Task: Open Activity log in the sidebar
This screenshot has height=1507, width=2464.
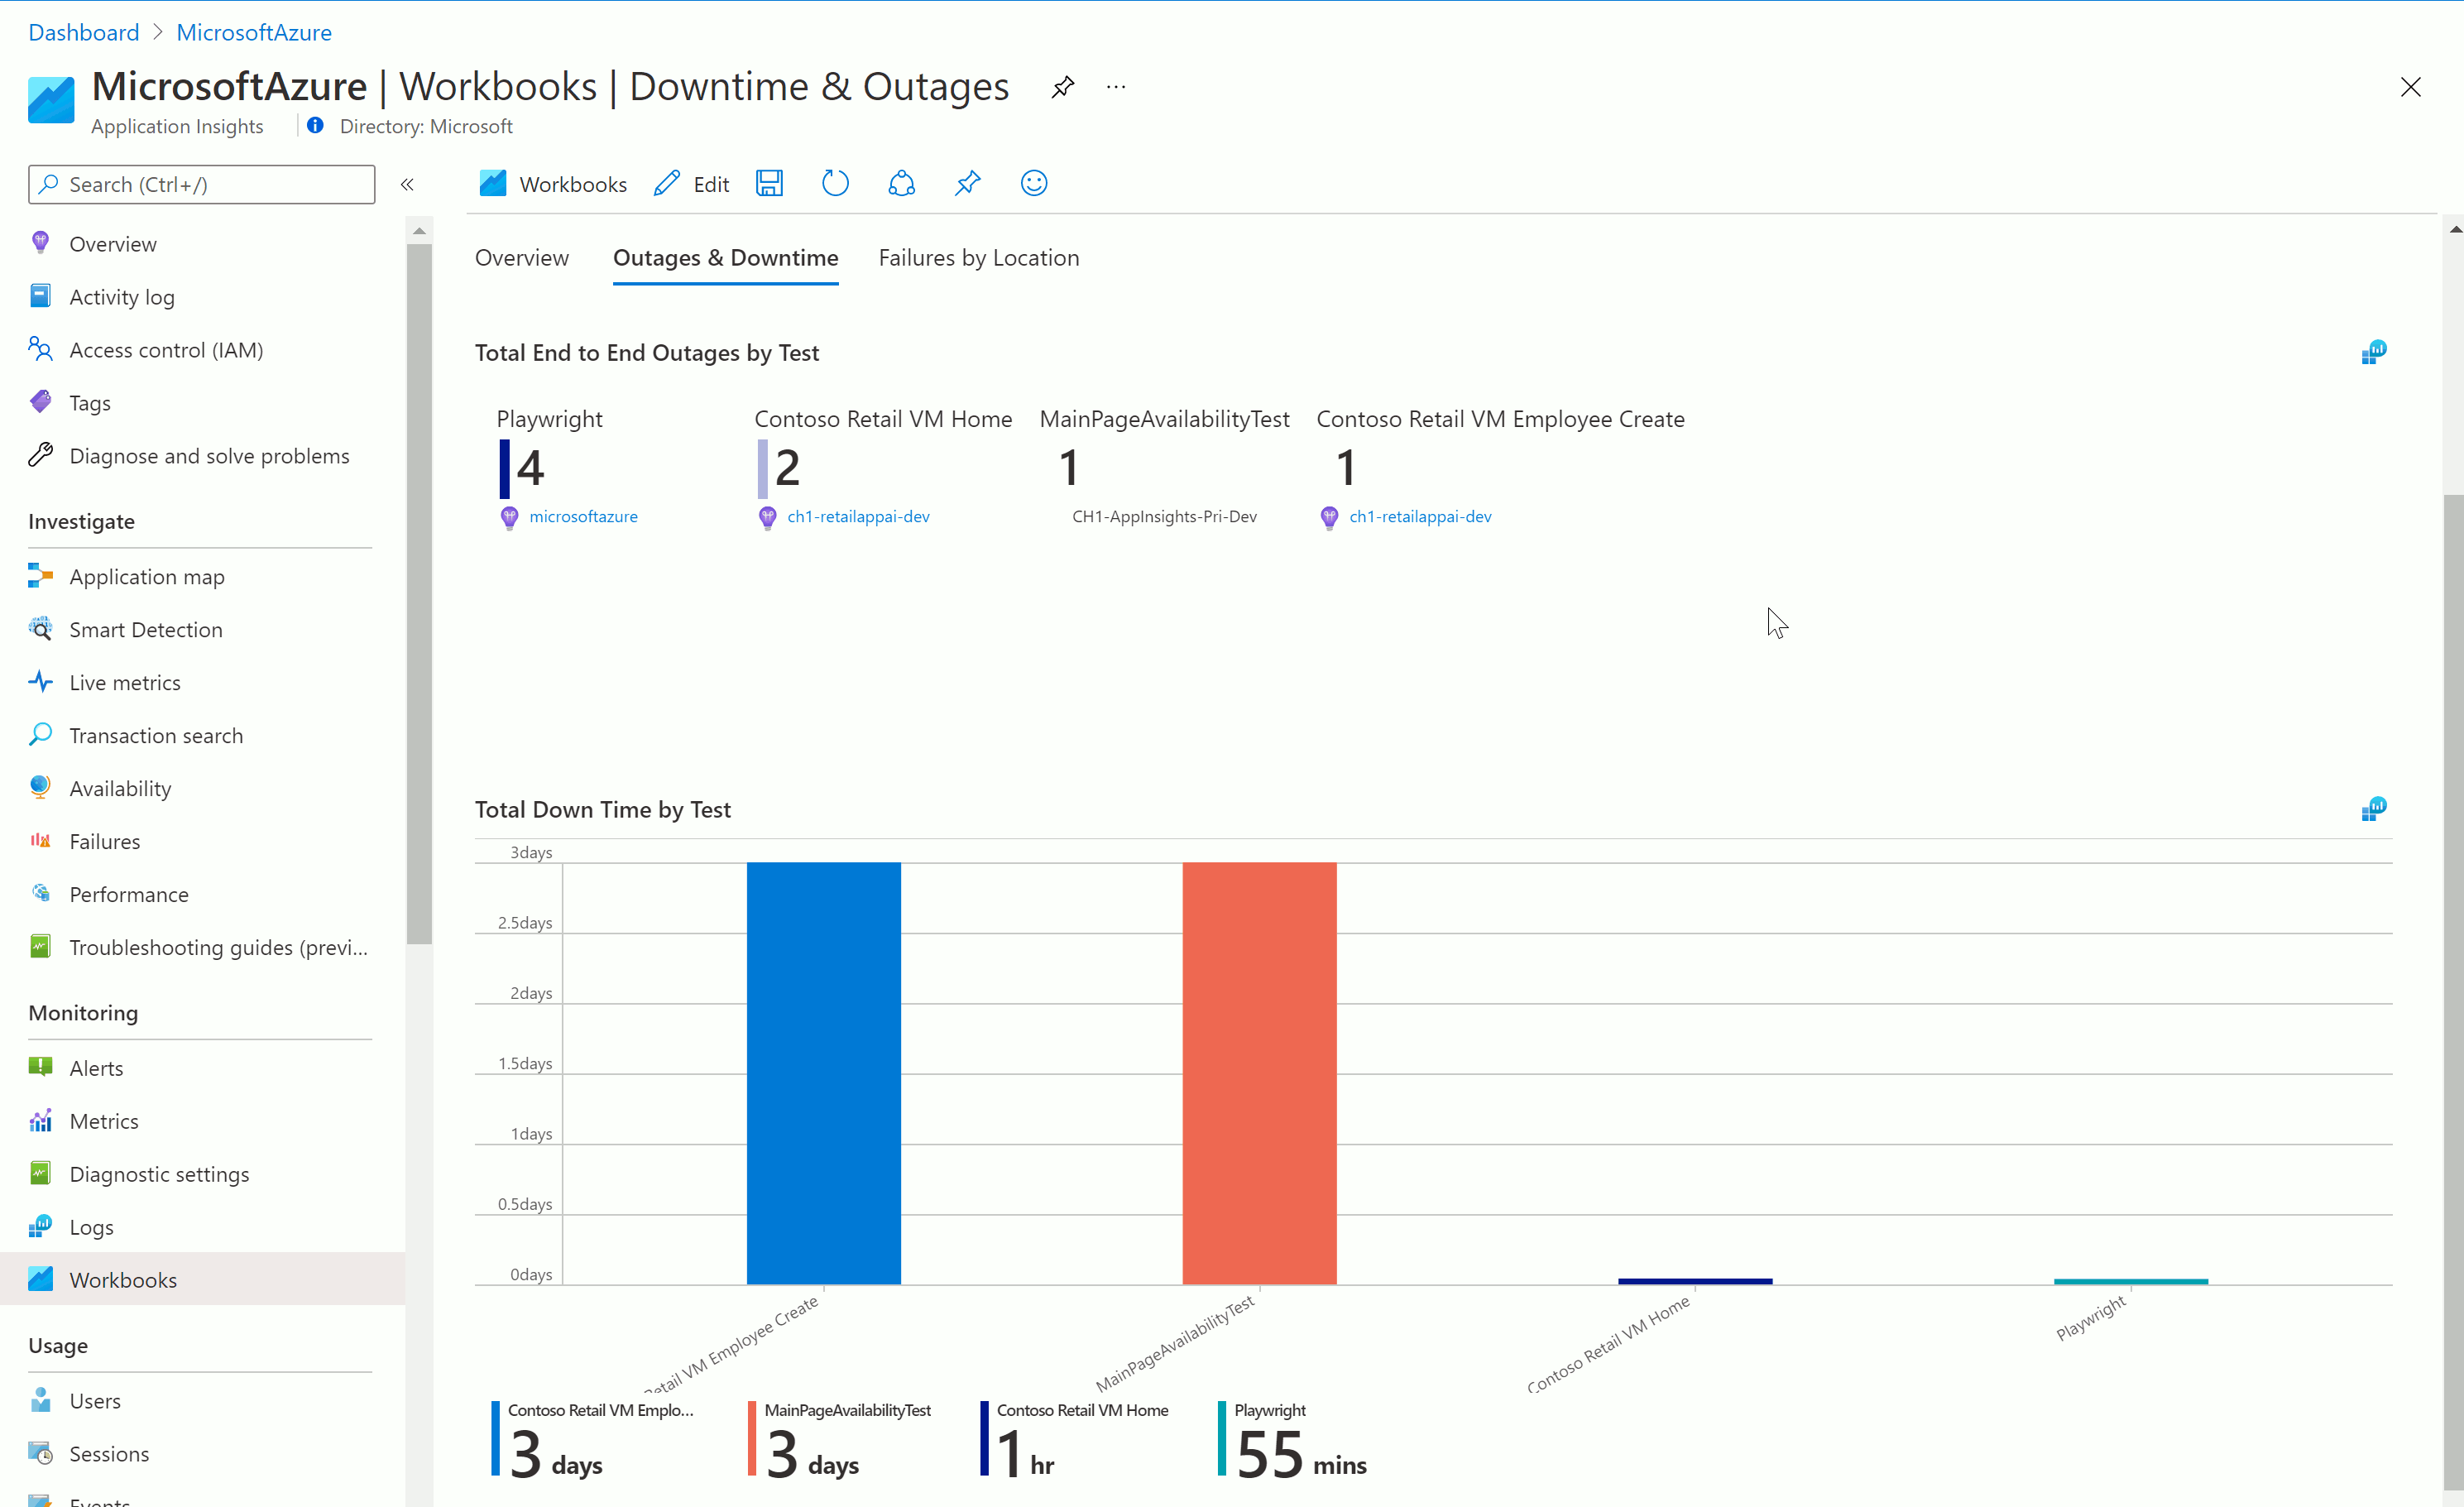Action: tap(202, 297)
